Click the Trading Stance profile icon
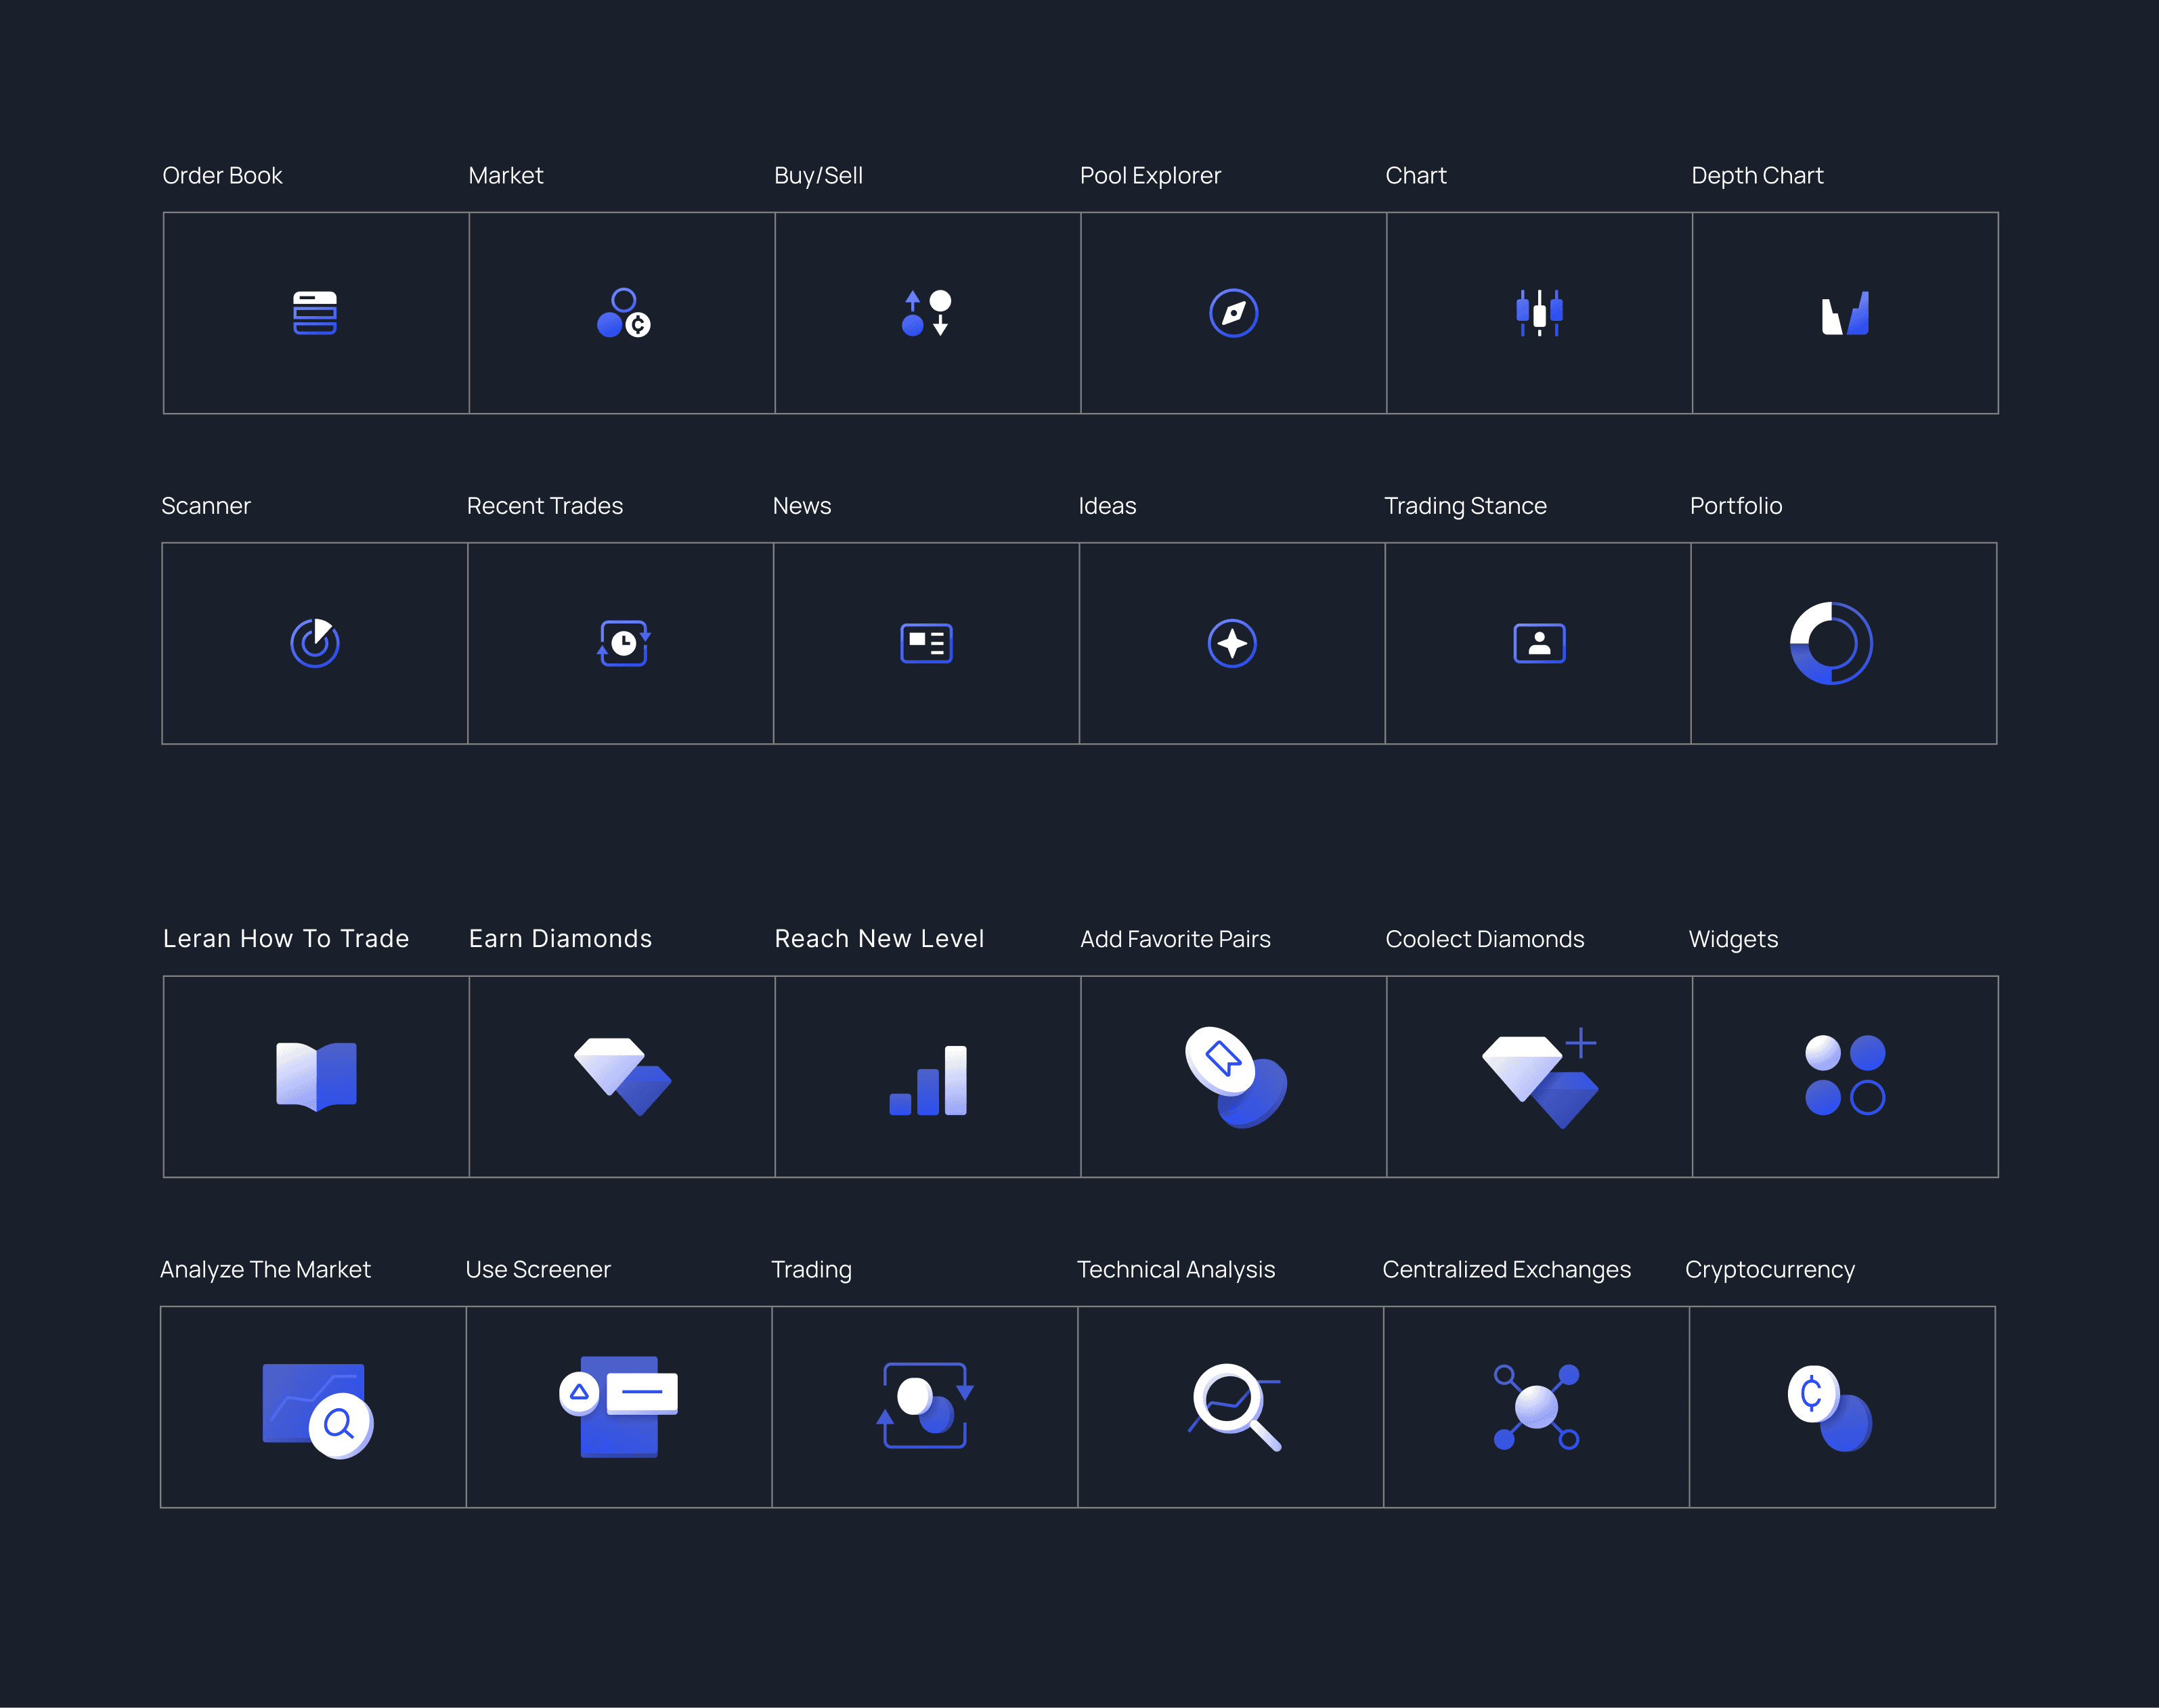Screen dimensions: 2159x1708 (x=1539, y=643)
